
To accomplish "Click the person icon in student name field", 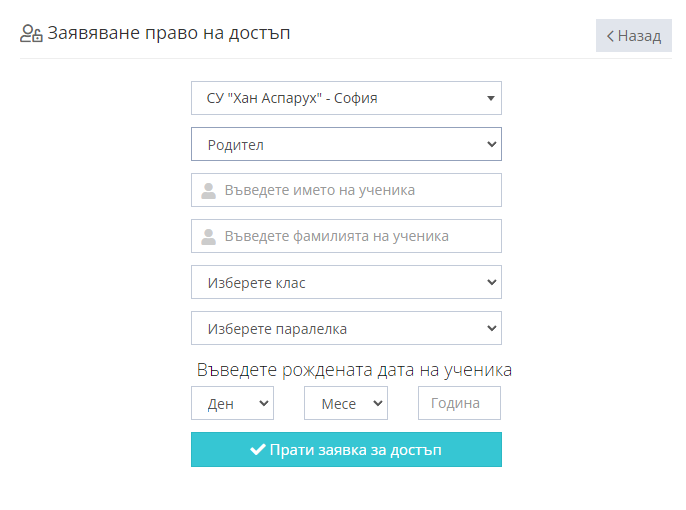I will tap(208, 191).
